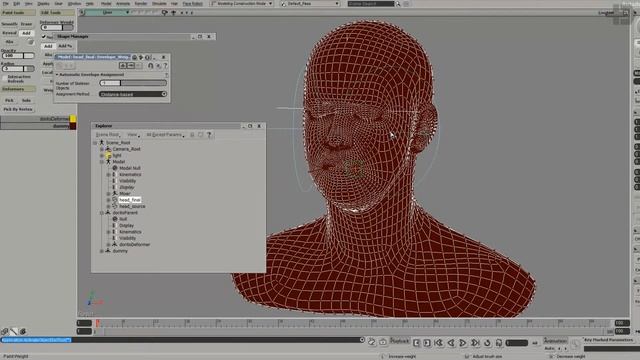Open the Default_Pass dropdown

[x=310, y=3]
